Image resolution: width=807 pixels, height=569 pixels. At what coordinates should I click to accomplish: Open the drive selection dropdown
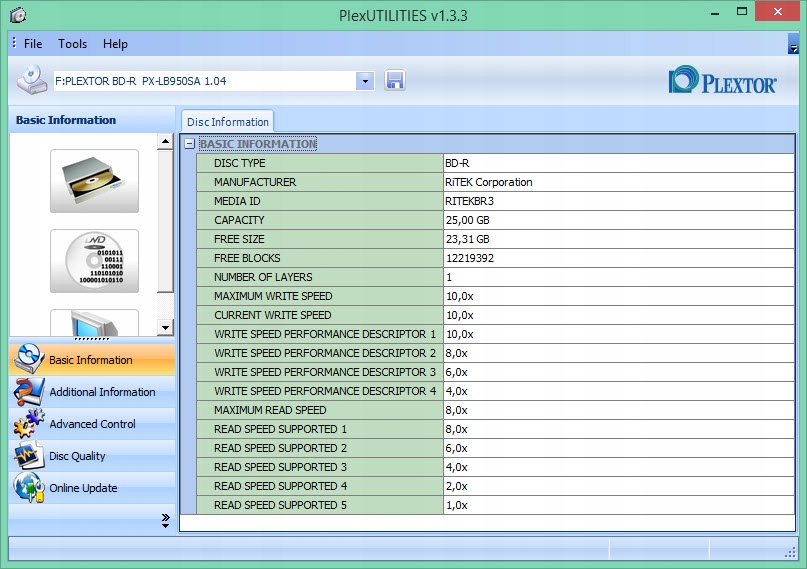[x=365, y=81]
